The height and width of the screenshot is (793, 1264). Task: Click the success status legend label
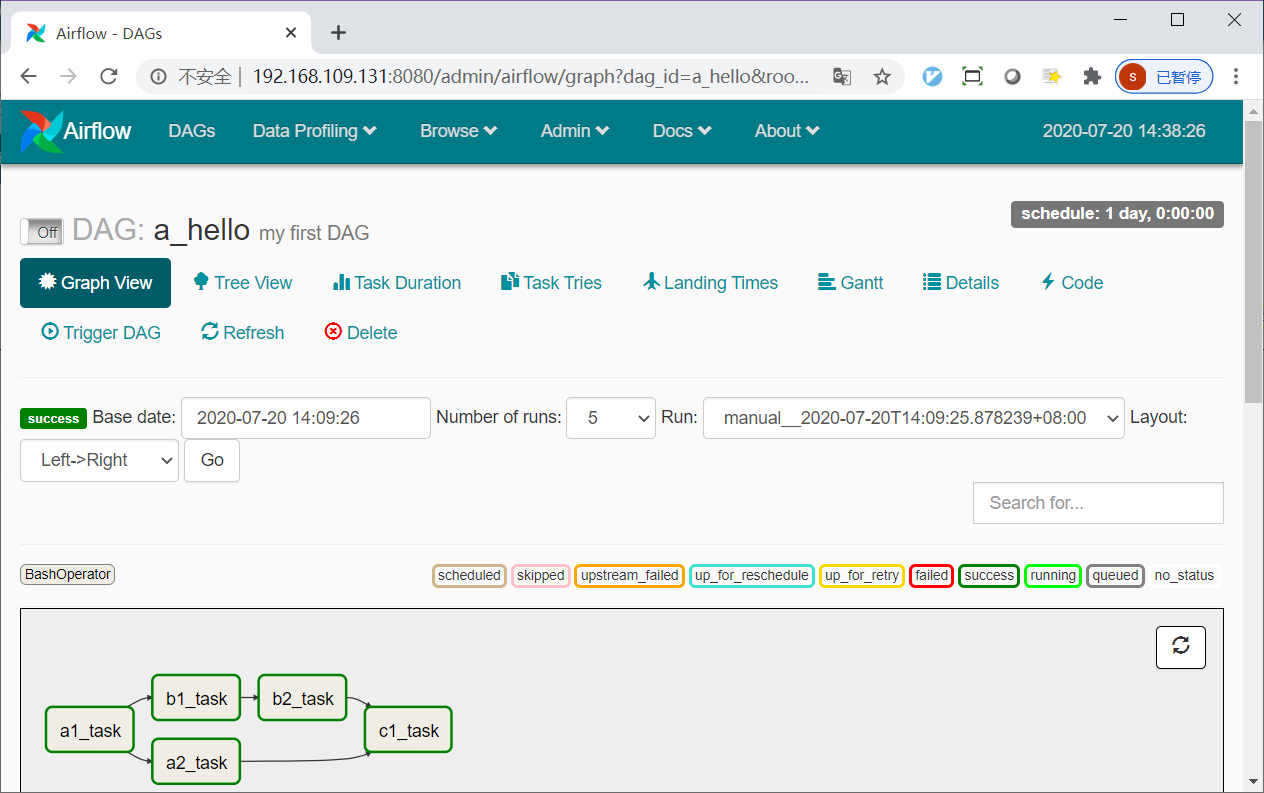pos(988,575)
